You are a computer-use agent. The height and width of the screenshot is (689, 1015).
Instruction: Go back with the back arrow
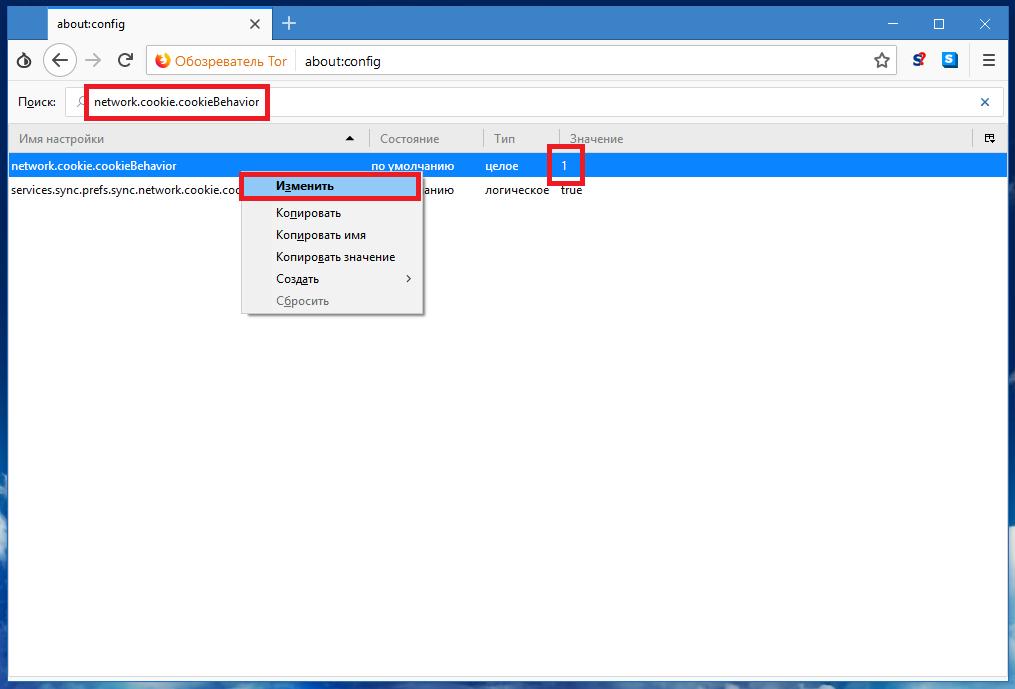click(x=60, y=61)
